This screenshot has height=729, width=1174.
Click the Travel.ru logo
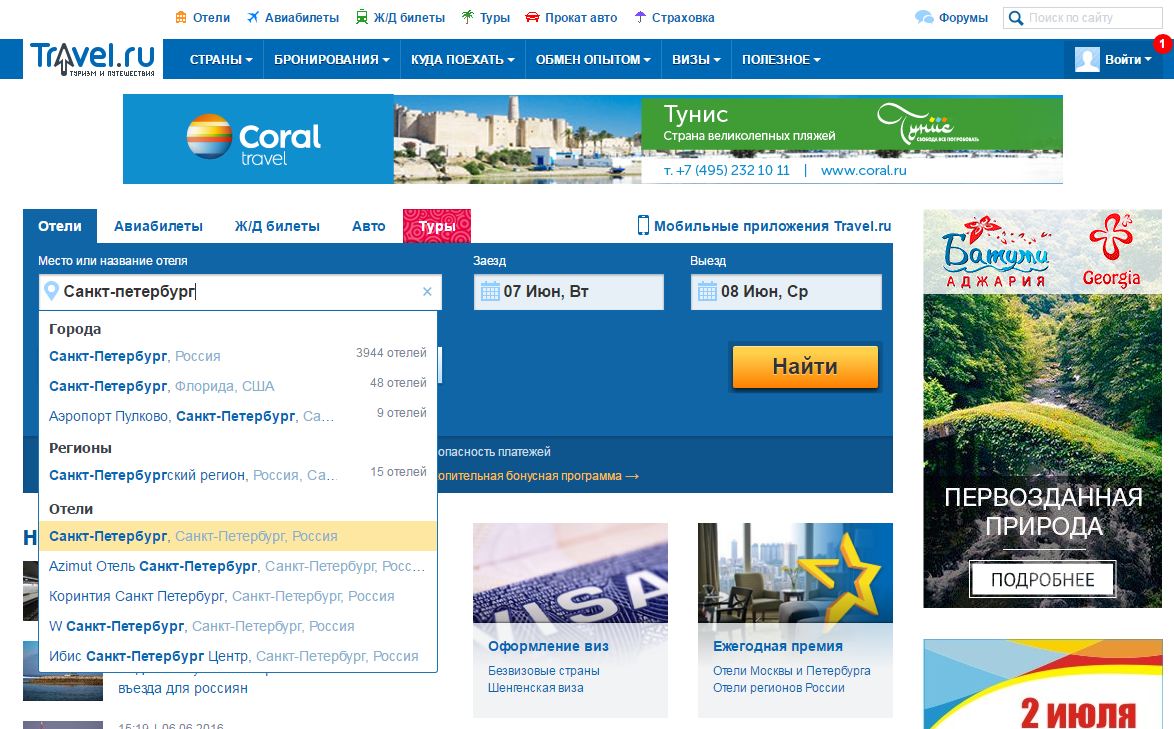(x=92, y=58)
